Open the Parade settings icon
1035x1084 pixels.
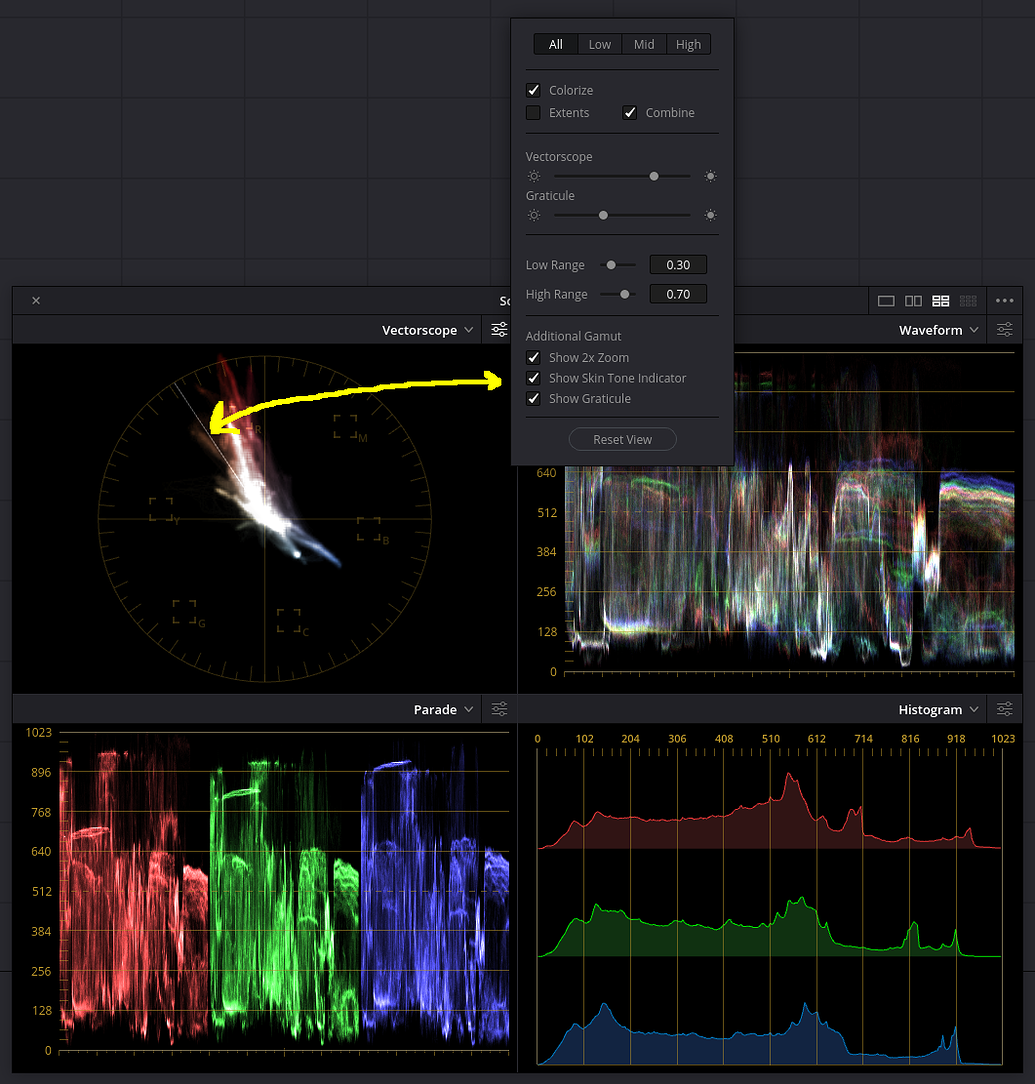pyautogui.click(x=498, y=709)
